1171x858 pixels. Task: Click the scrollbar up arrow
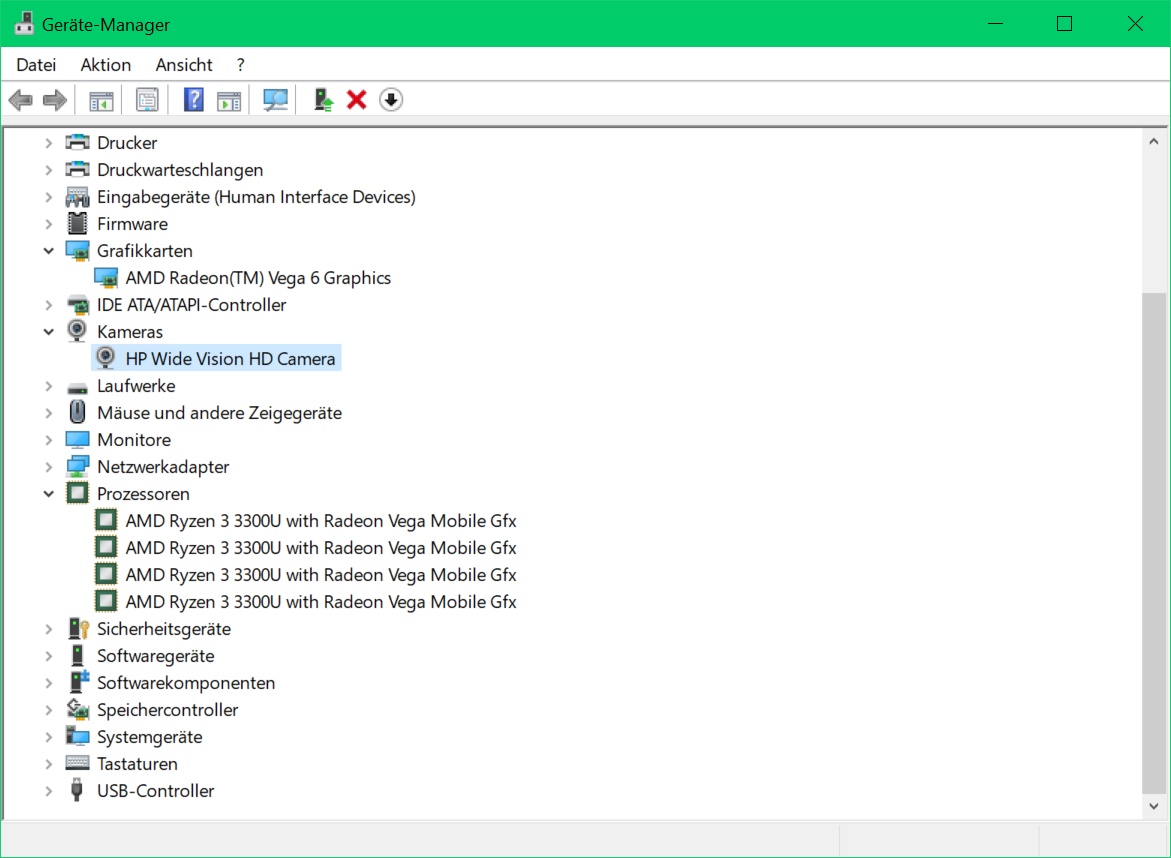pos(1154,141)
